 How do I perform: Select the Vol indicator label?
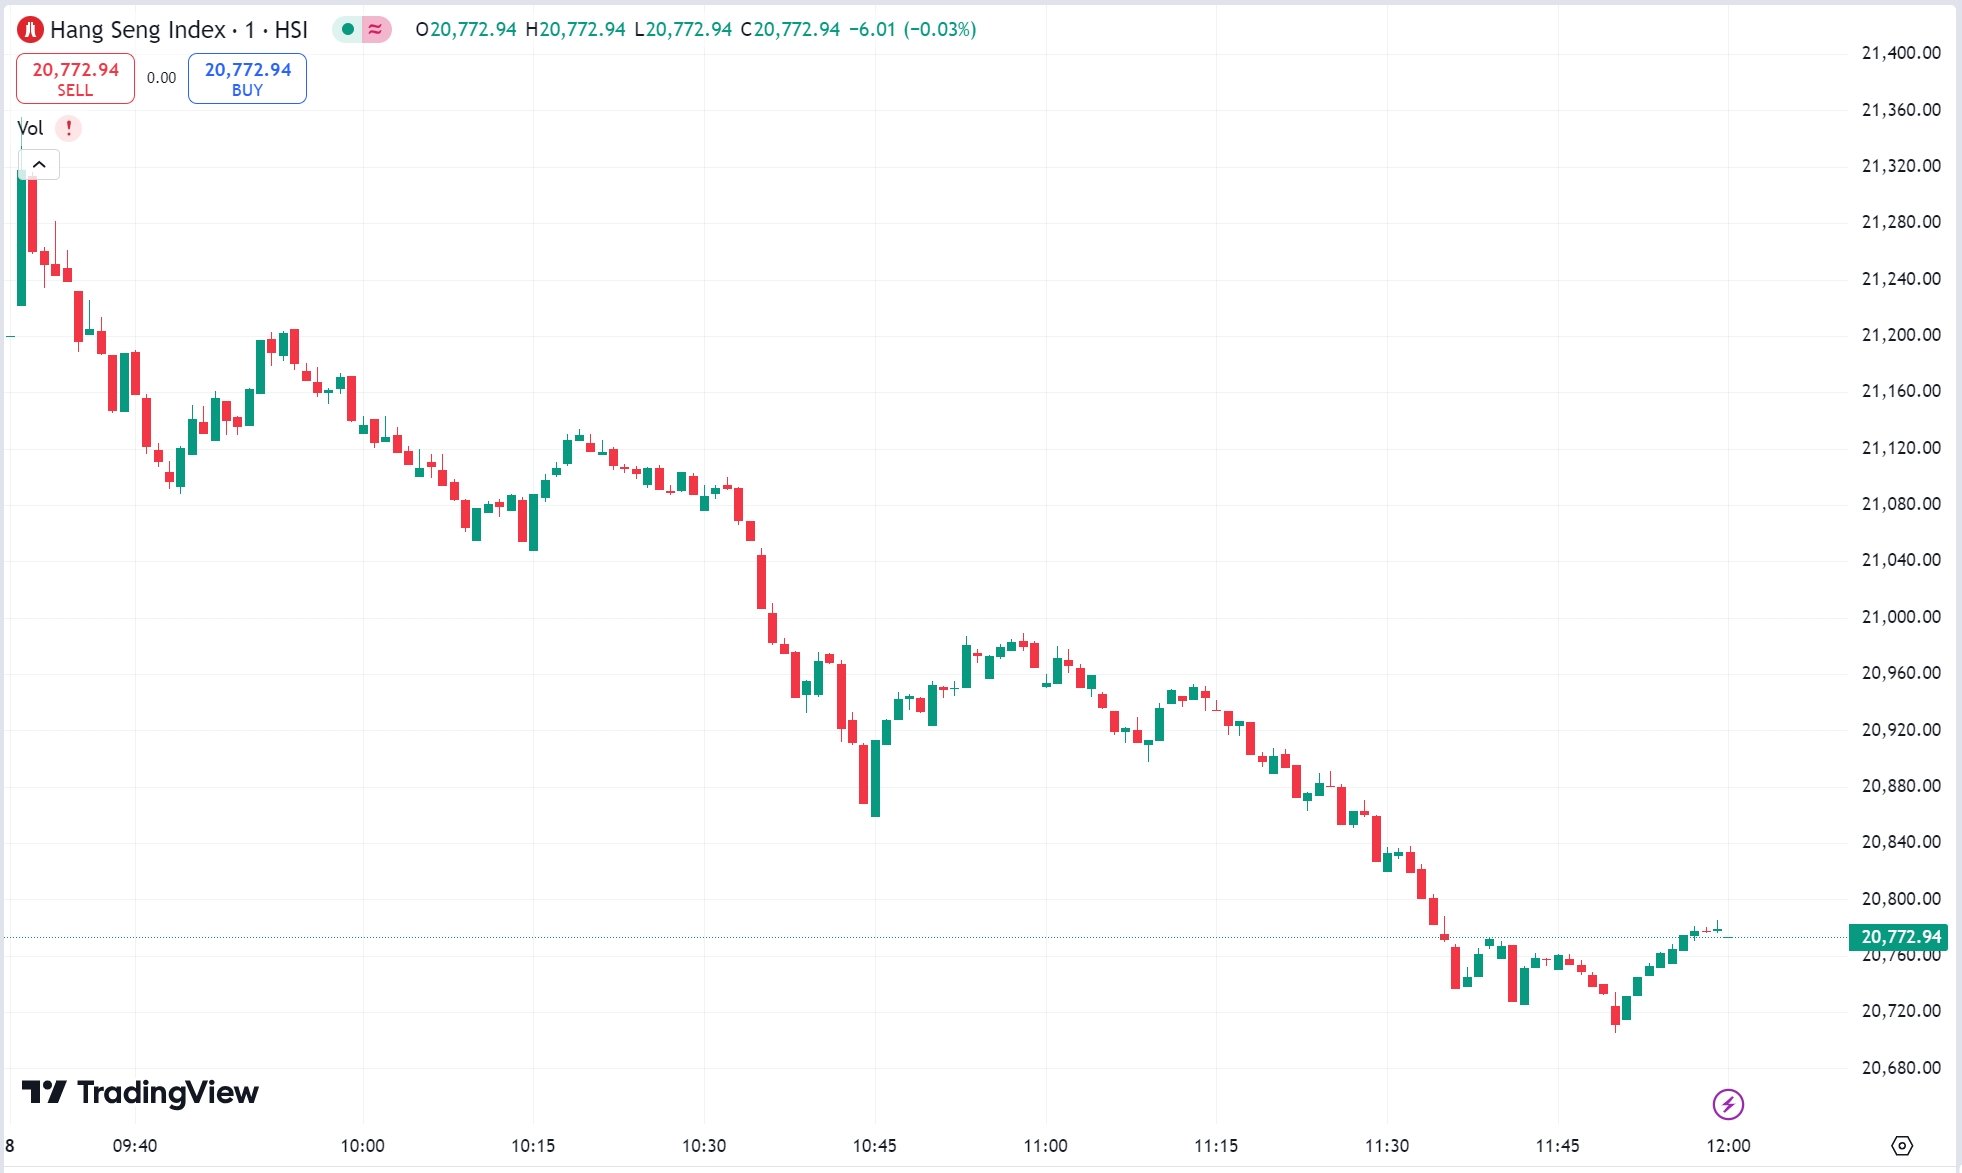(30, 128)
